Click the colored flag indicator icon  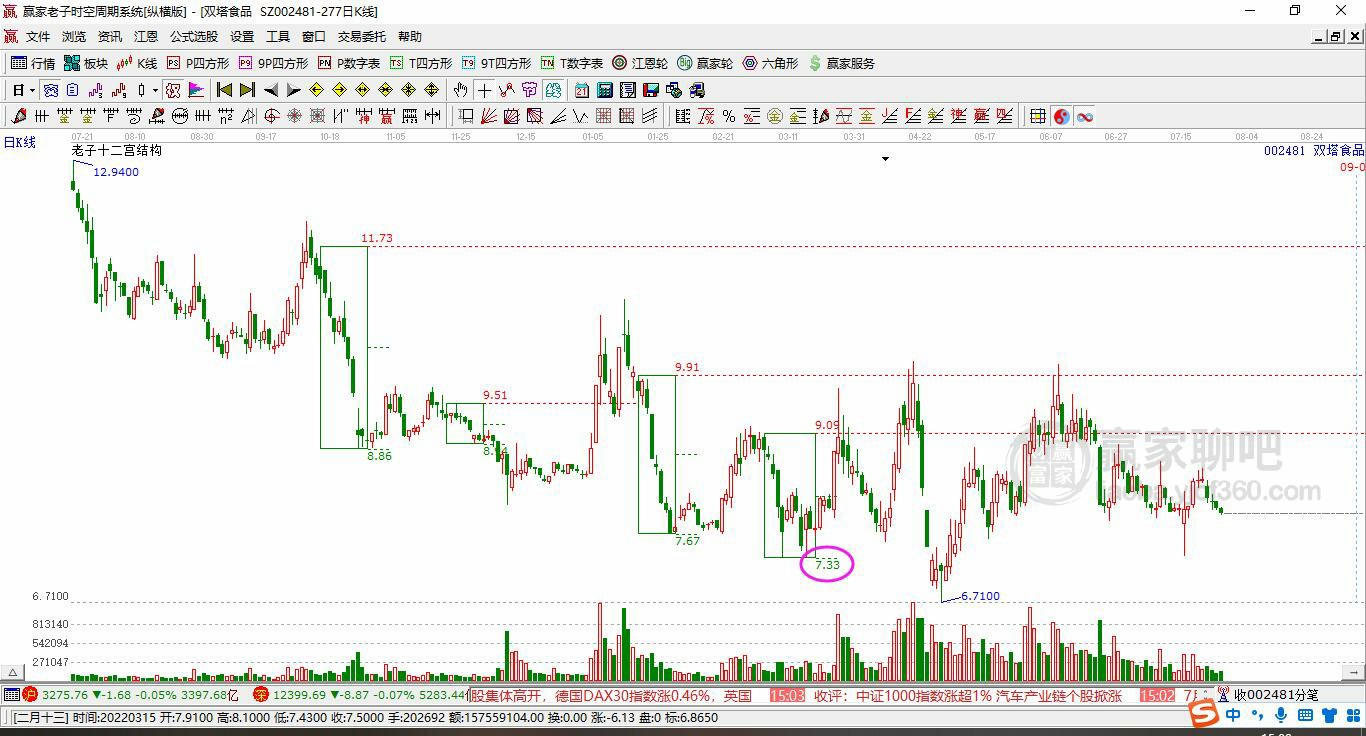[x=196, y=90]
